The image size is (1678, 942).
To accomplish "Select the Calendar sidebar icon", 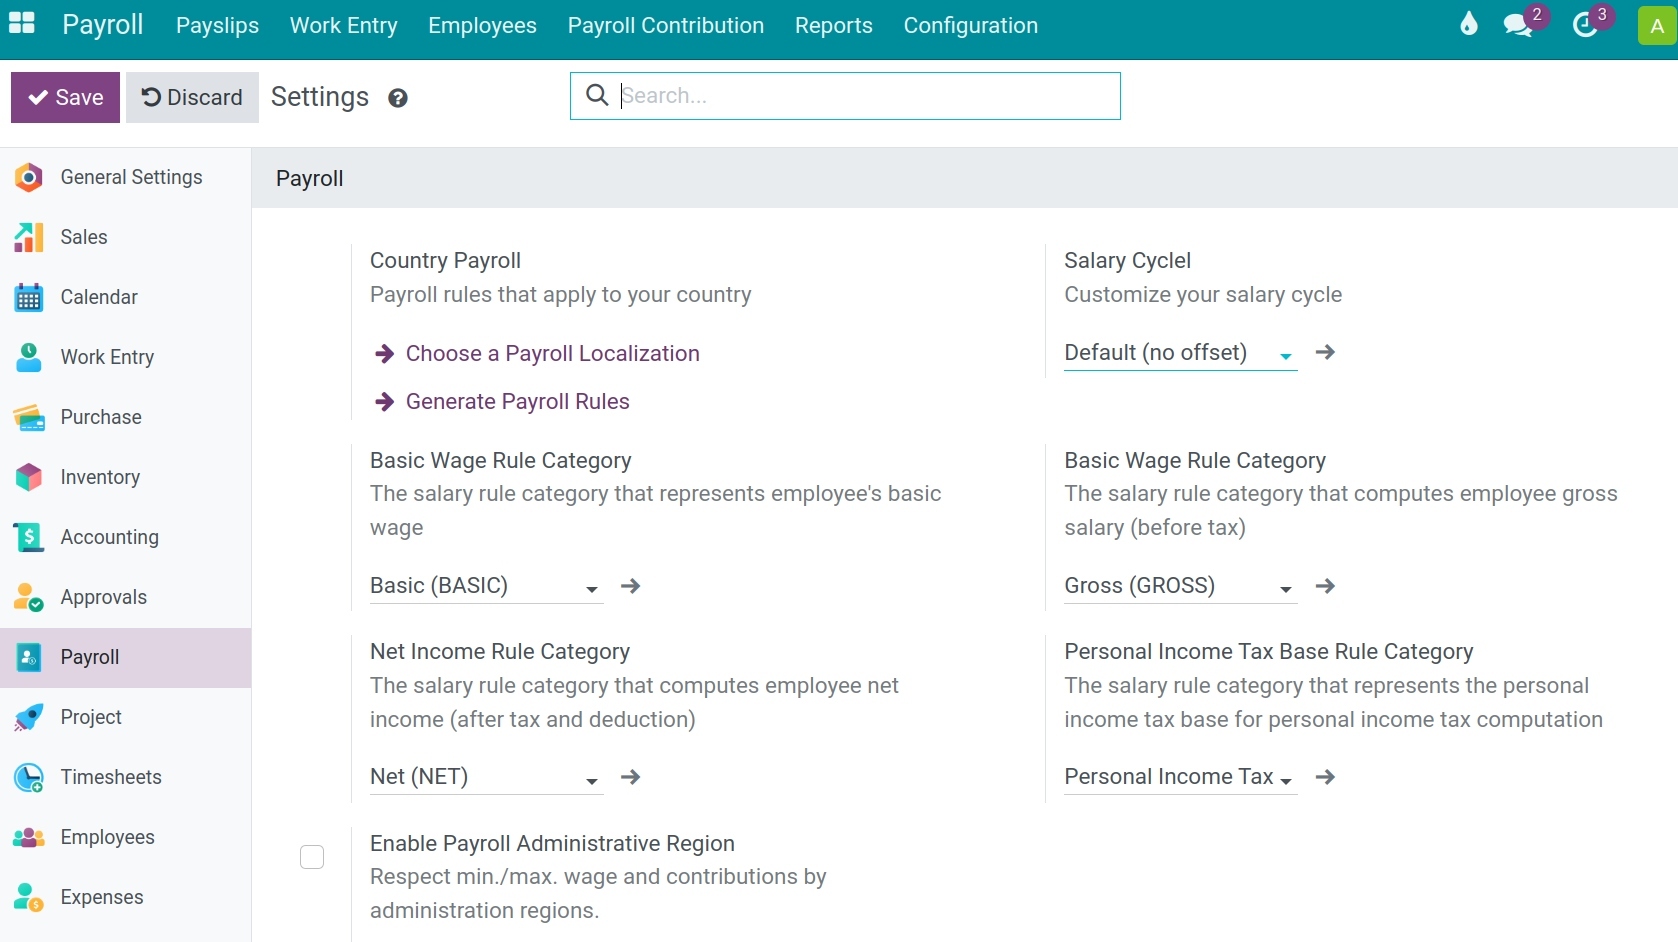I will [29, 298].
